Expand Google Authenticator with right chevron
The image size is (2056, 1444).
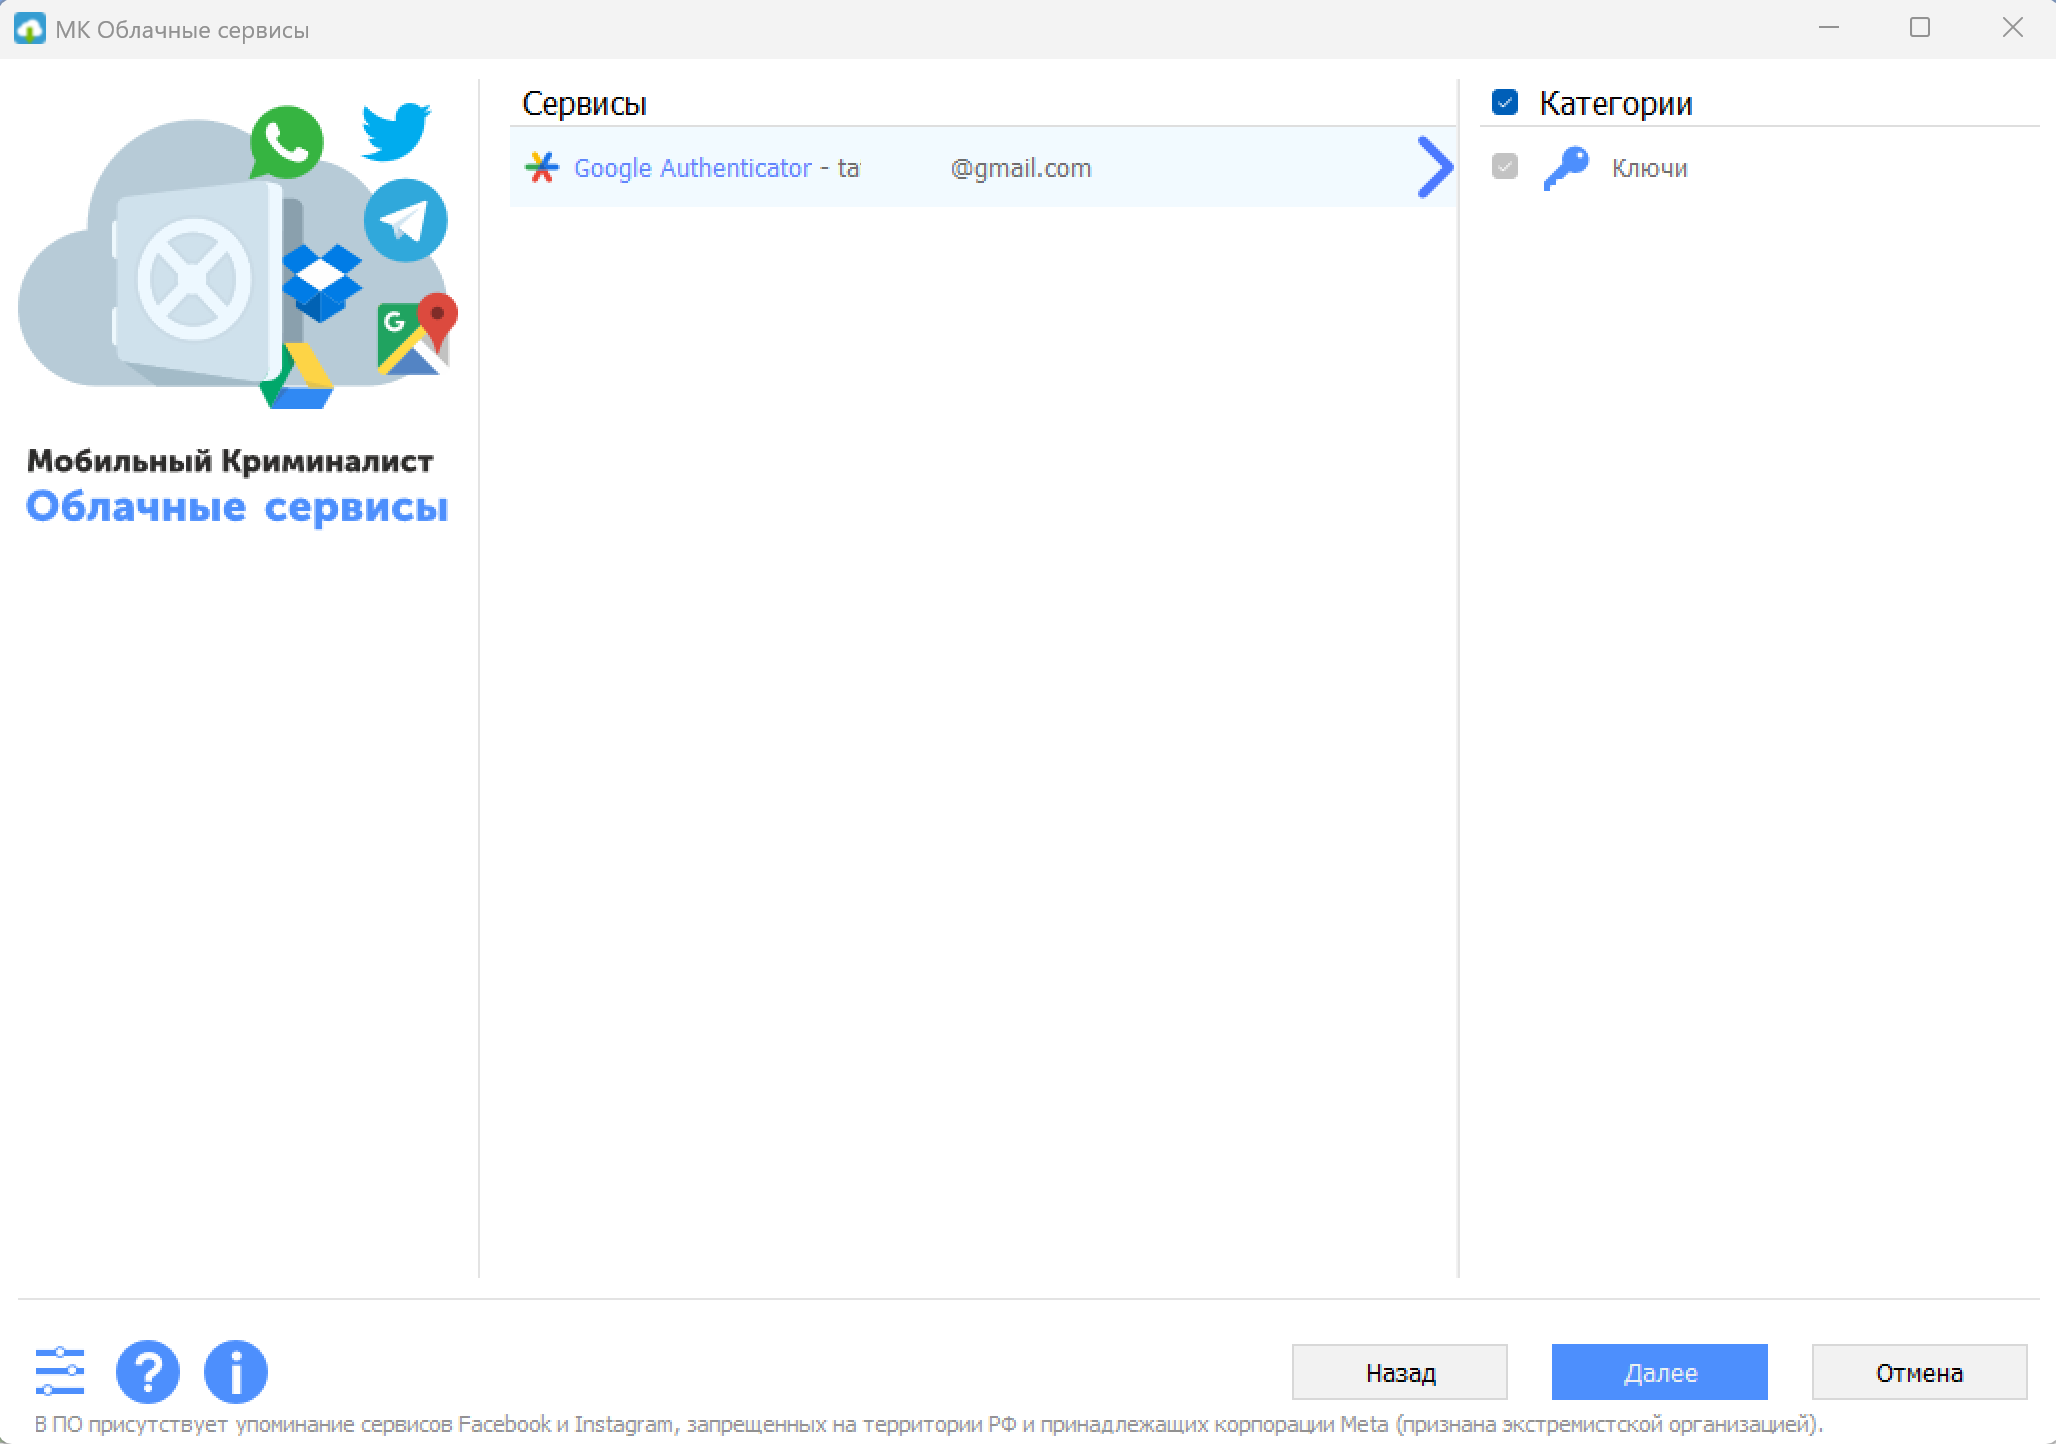[1434, 167]
